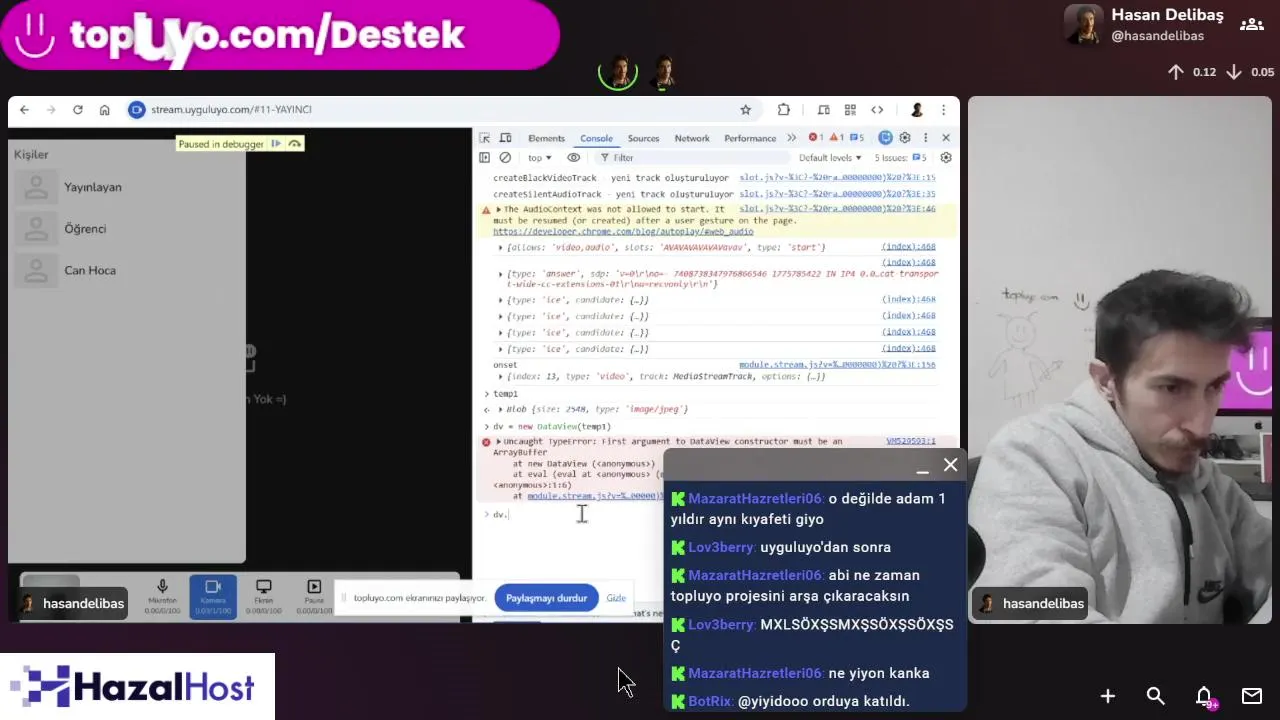Click the code brackets extension icon
This screenshot has height=720, width=1280.
pos(877,110)
